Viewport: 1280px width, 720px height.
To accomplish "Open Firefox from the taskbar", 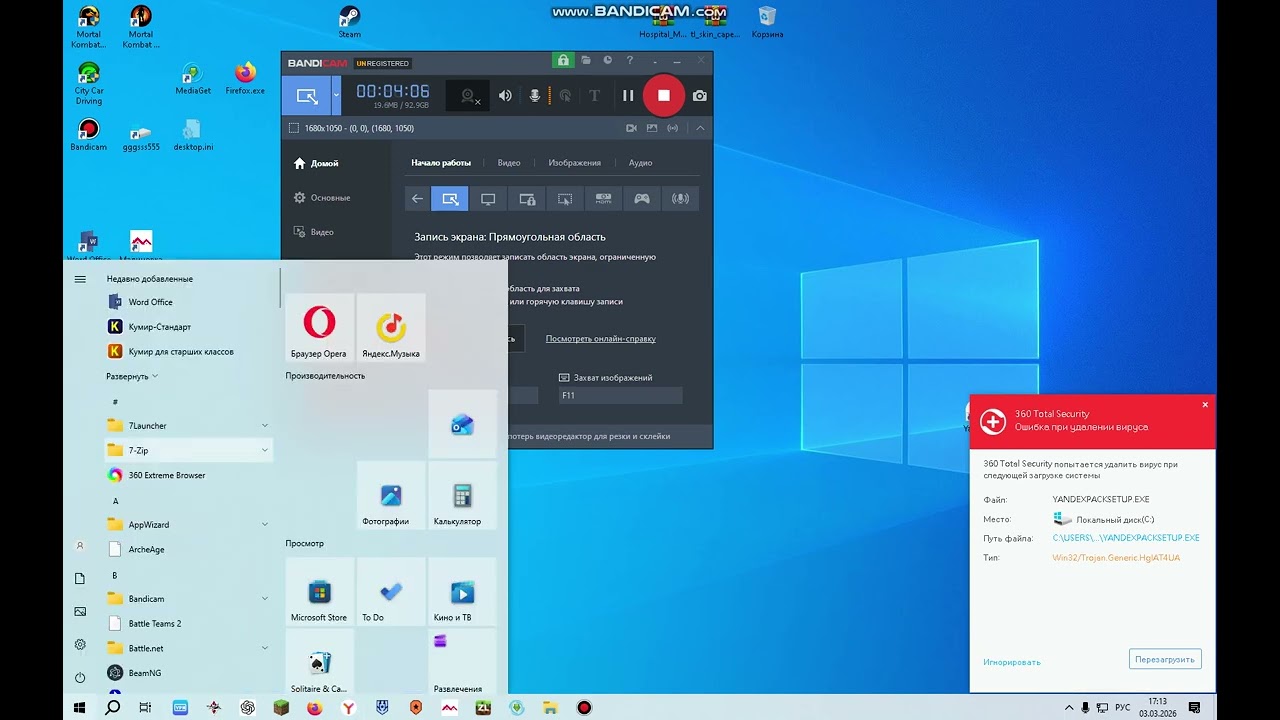I will click(x=315, y=708).
